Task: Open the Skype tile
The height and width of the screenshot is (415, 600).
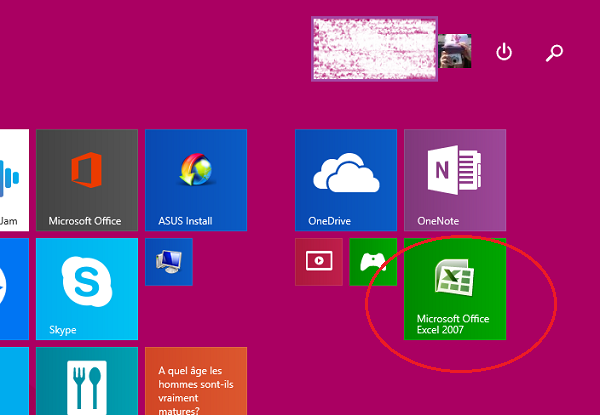Action: click(87, 289)
